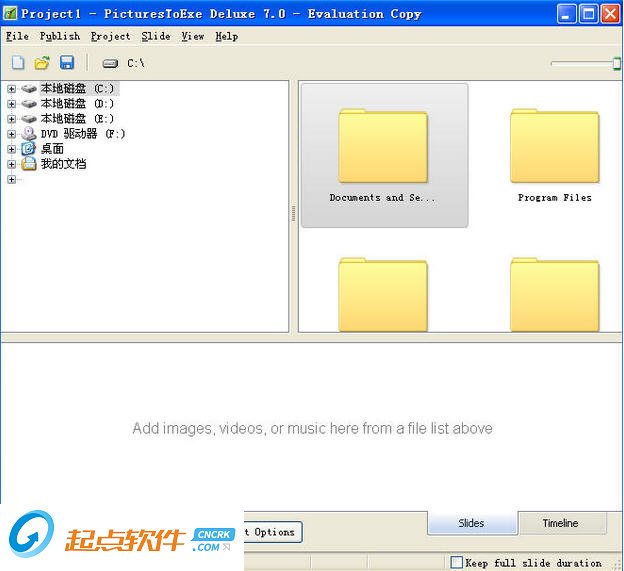Viewport: 624px width, 571px height.
Task: Select the 本地磁盘 (E:) drive icon
Action: [x=29, y=119]
